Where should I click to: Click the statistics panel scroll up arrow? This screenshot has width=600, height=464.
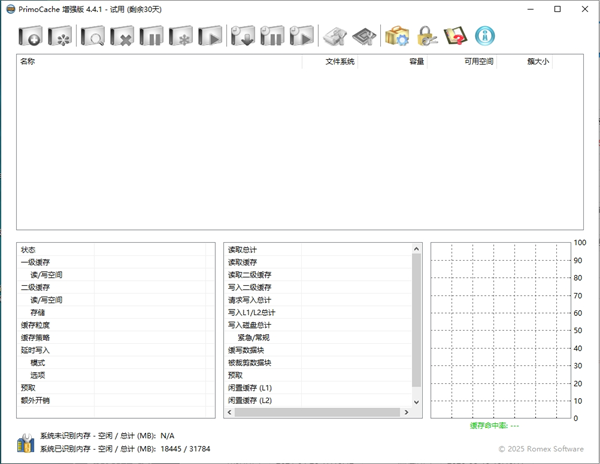416,249
